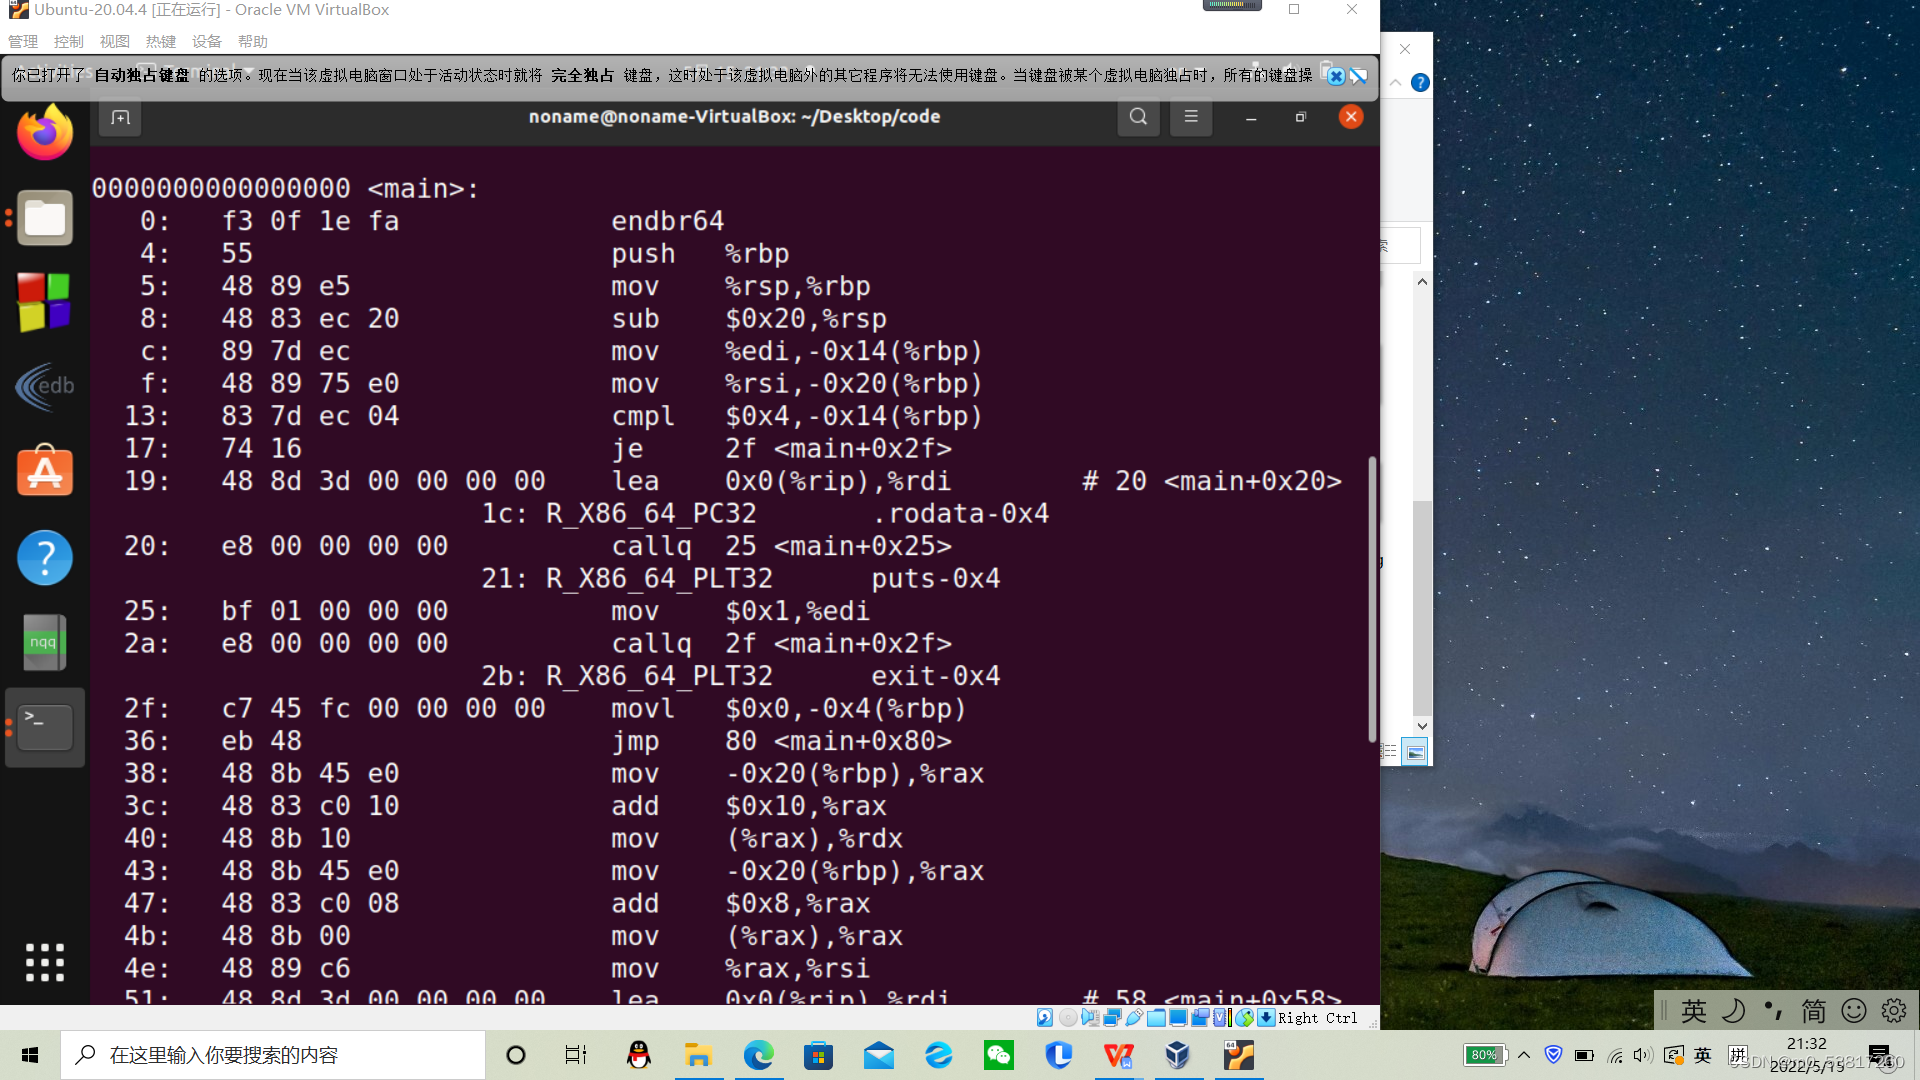Open Firefox from the Ubuntu dock
Screen dimensions: 1920x1080
(45, 133)
